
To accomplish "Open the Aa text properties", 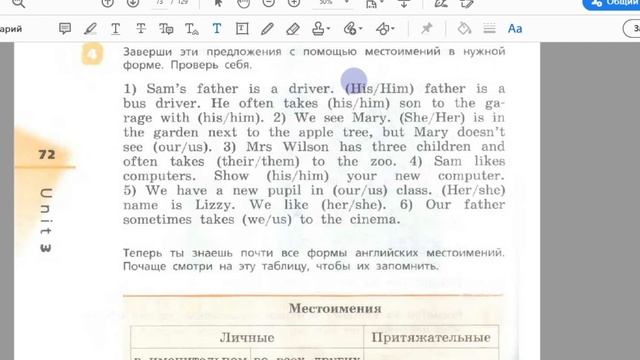I will click(x=515, y=29).
